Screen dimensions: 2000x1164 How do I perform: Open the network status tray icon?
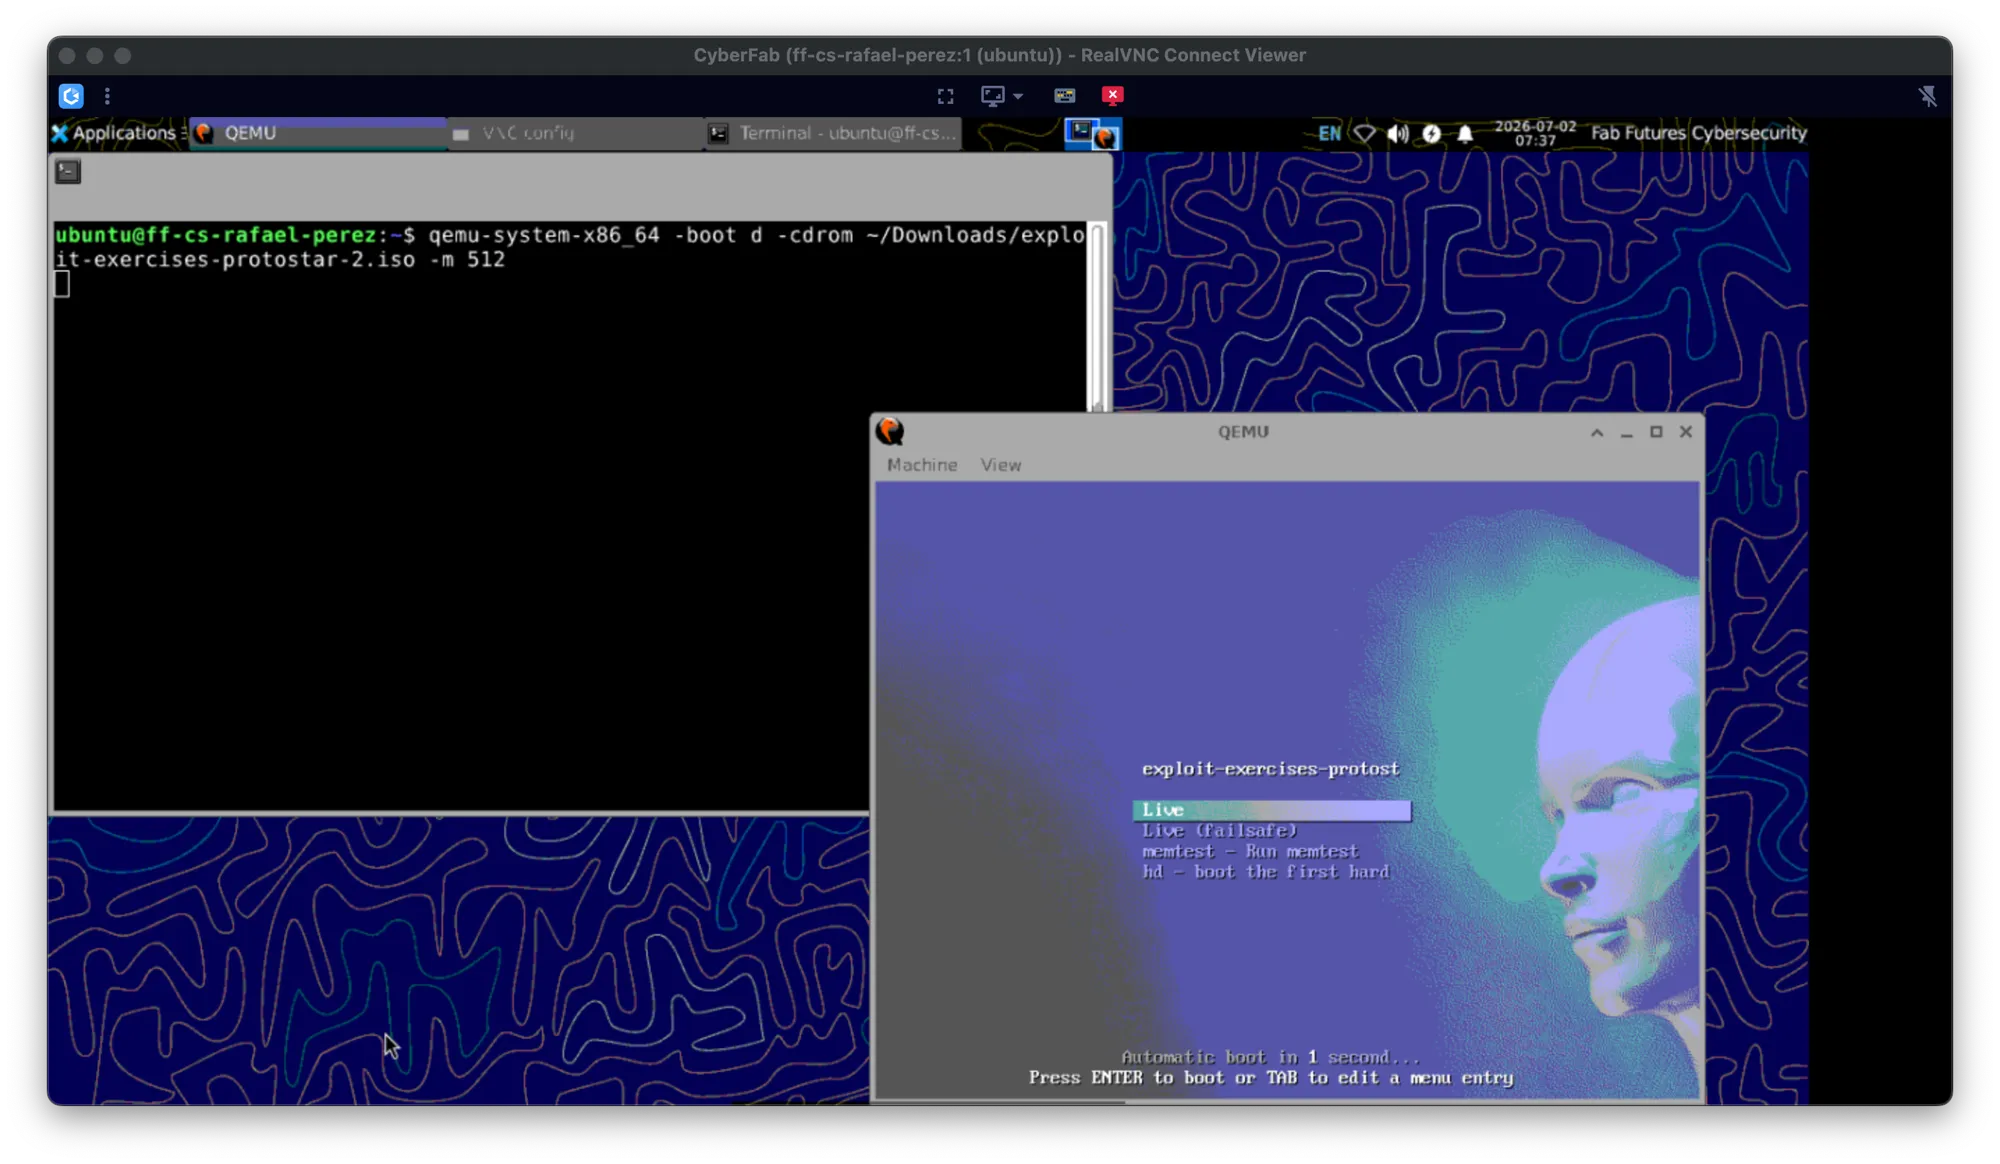[x=1364, y=133]
